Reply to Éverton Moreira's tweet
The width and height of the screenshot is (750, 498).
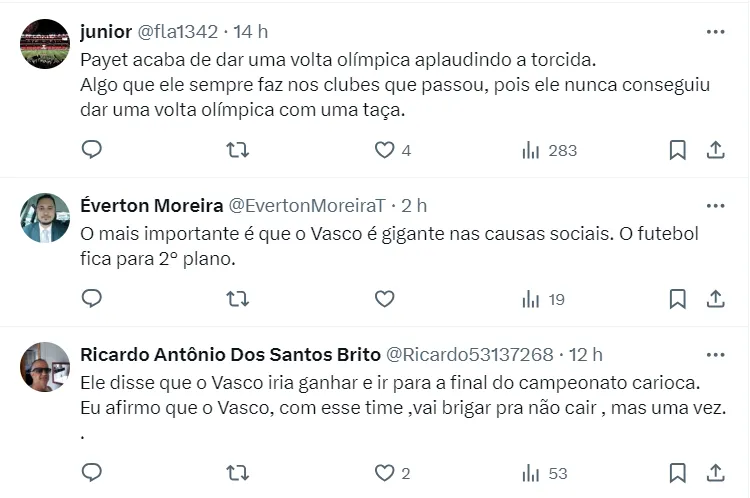pyautogui.click(x=92, y=299)
